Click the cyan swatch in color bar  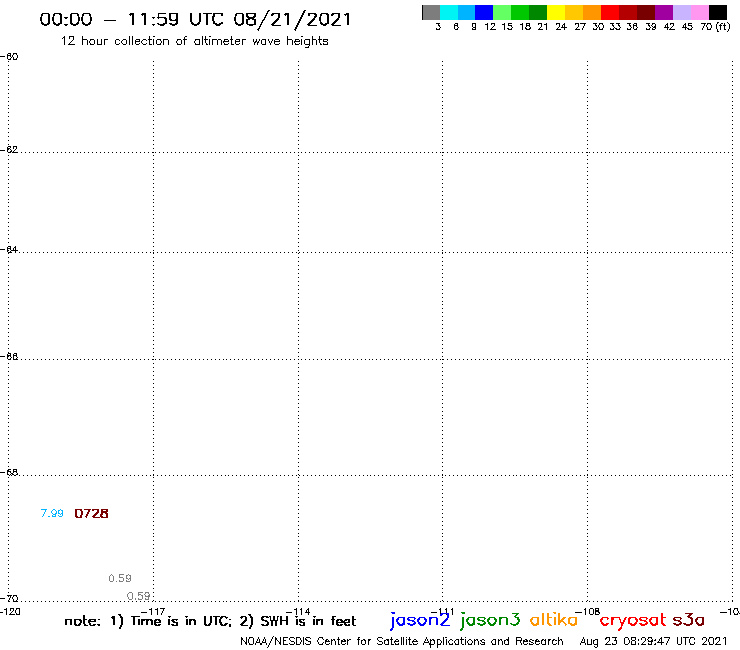(449, 12)
